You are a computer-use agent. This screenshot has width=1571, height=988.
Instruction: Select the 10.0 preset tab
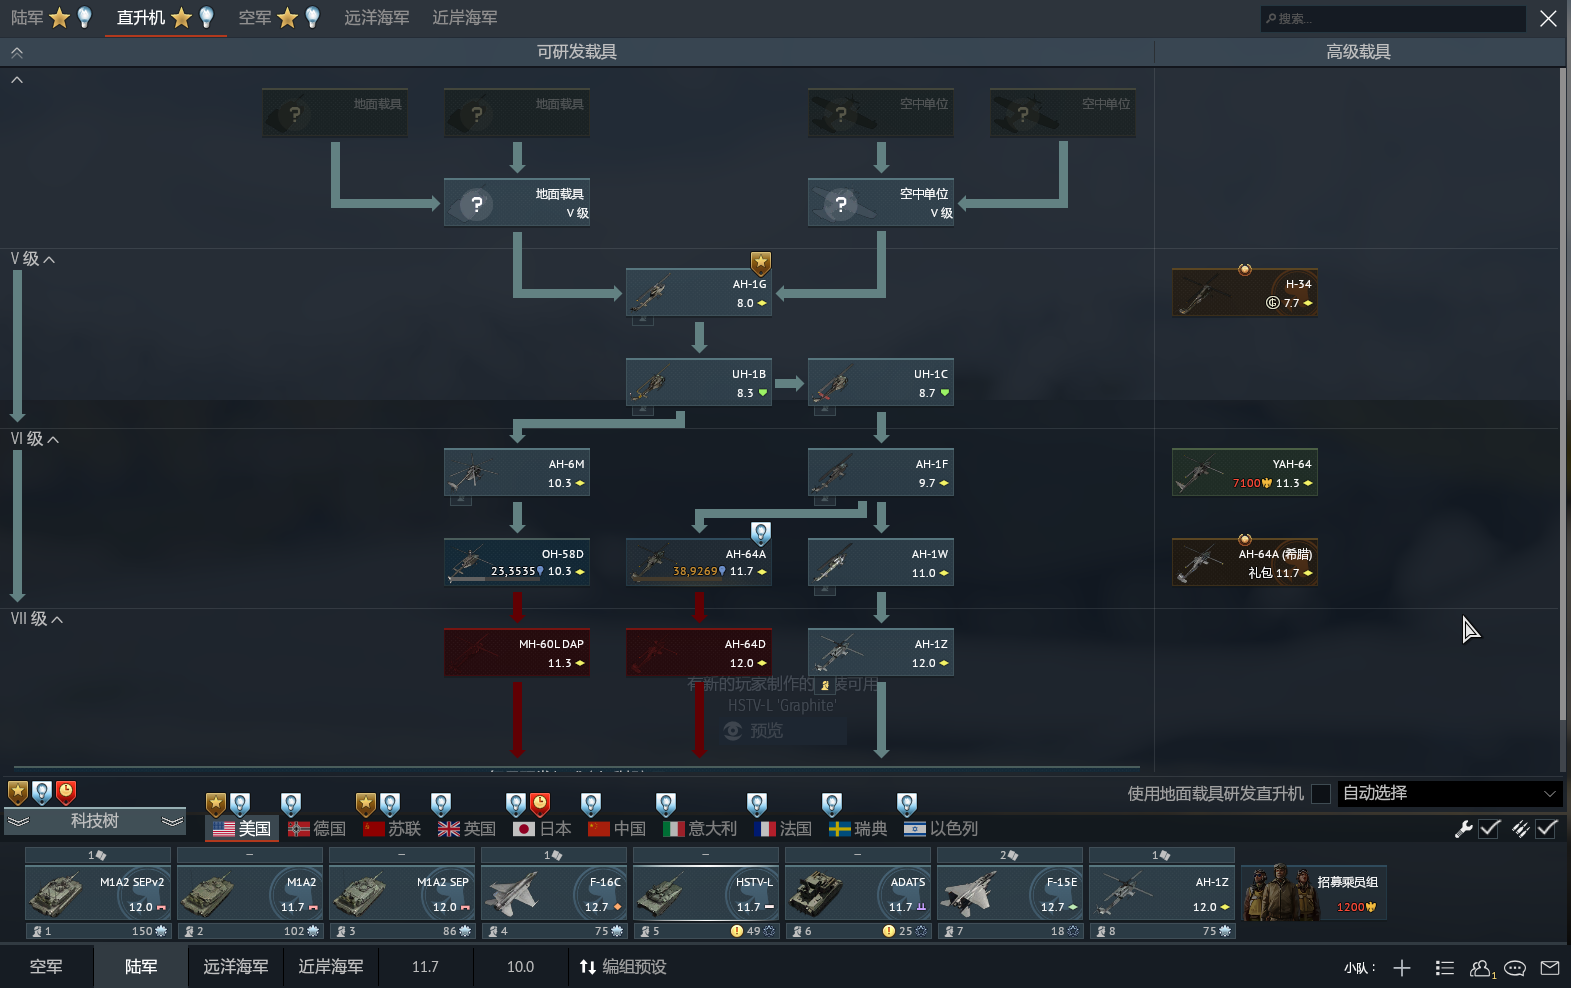coord(520,967)
